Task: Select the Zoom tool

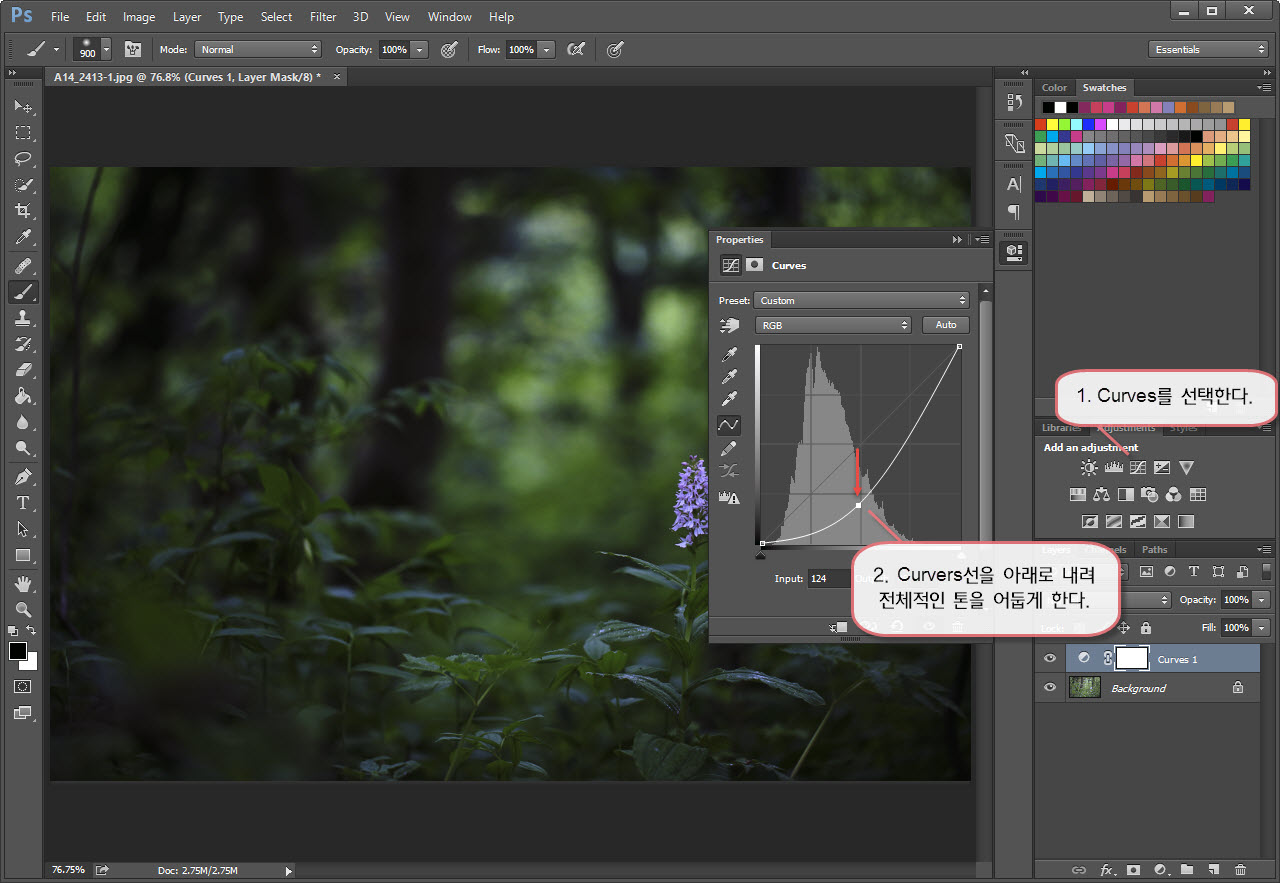Action: [x=23, y=609]
